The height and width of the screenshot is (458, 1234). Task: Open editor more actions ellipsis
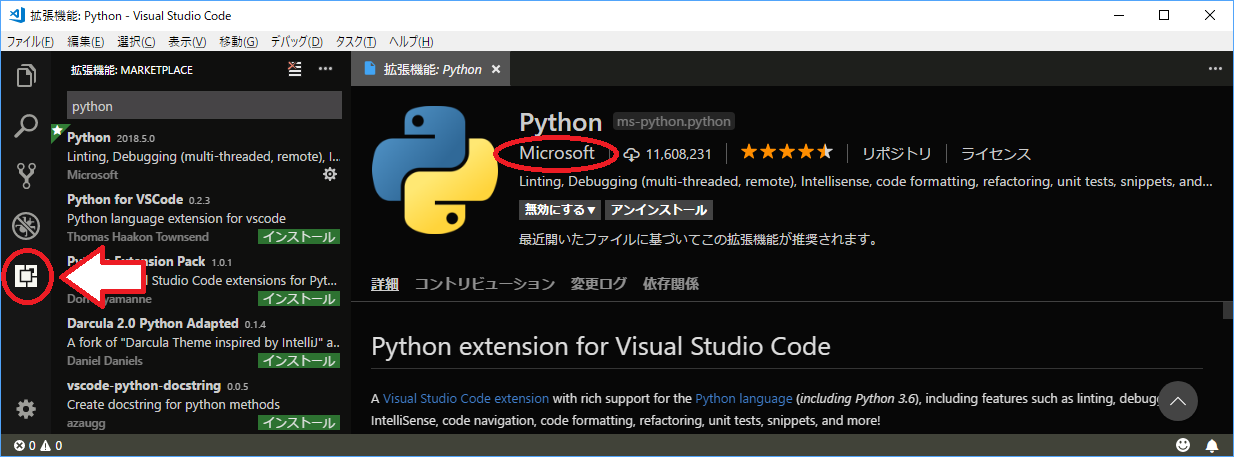[1215, 69]
